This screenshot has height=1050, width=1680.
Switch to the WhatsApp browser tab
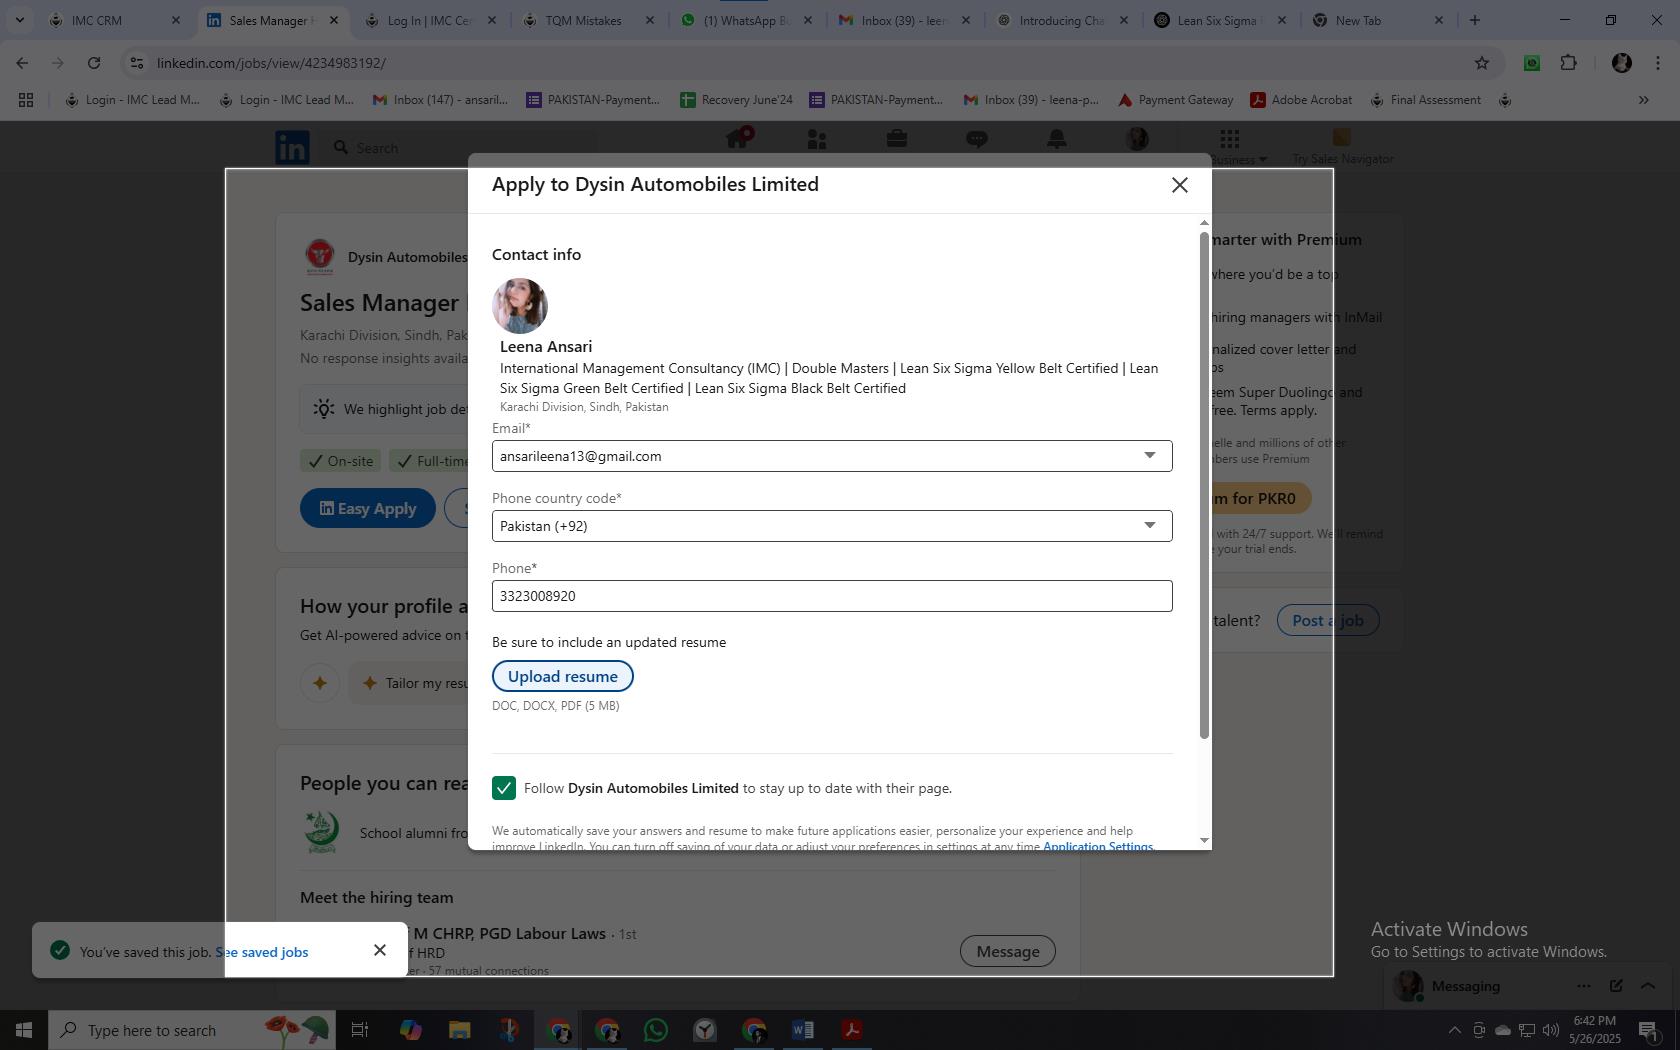pyautogui.click(x=746, y=20)
